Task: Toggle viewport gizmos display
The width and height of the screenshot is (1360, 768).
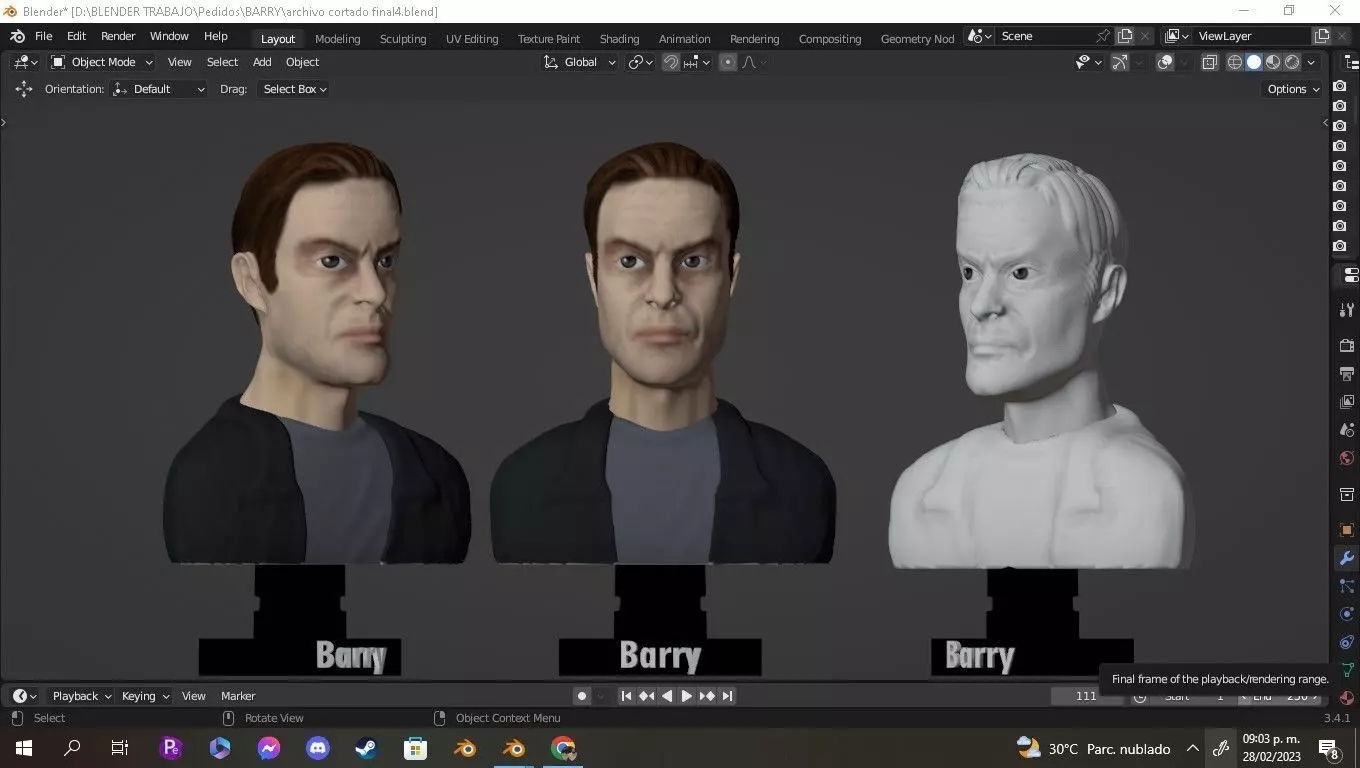Action: pos(1120,62)
